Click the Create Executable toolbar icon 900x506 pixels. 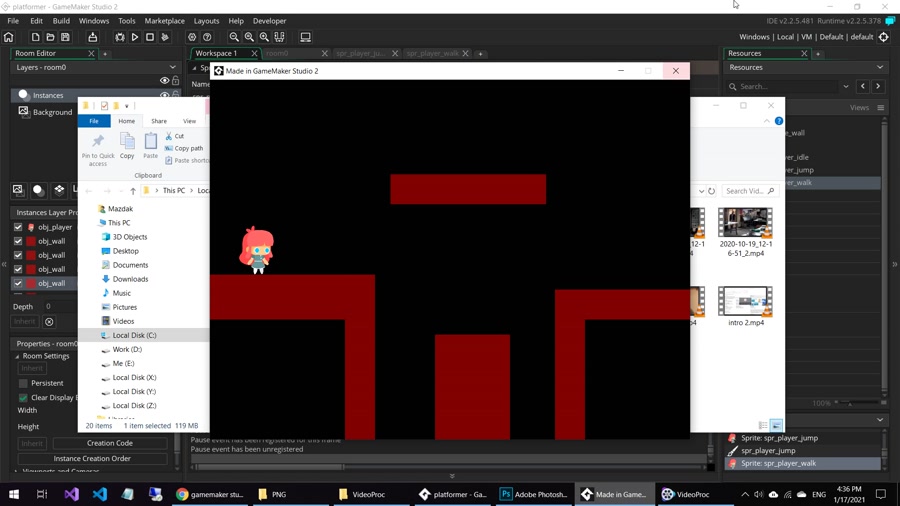pyautogui.click(x=92, y=37)
